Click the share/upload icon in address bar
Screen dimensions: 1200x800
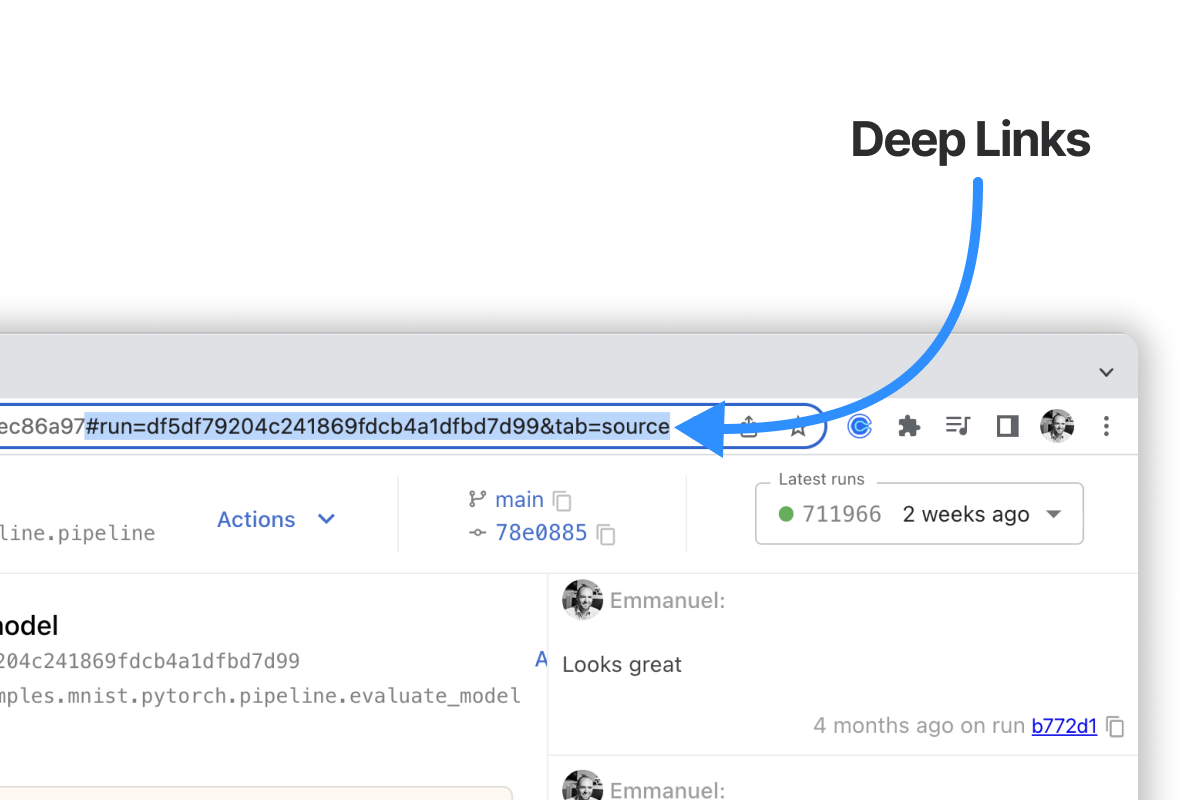748,425
